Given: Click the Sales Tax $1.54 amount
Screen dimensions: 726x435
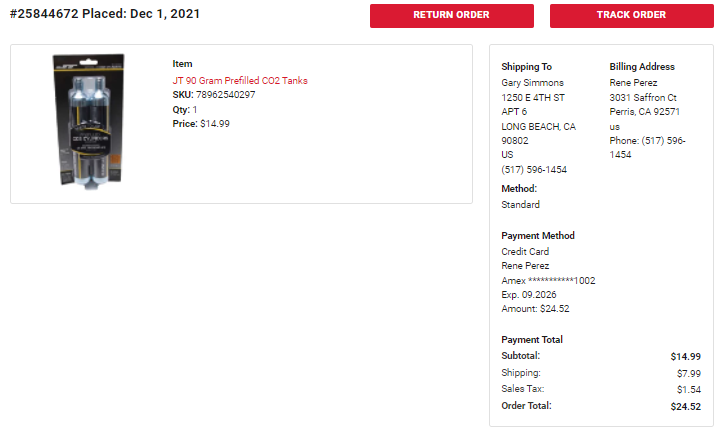Looking at the screenshot, I should coord(688,390).
